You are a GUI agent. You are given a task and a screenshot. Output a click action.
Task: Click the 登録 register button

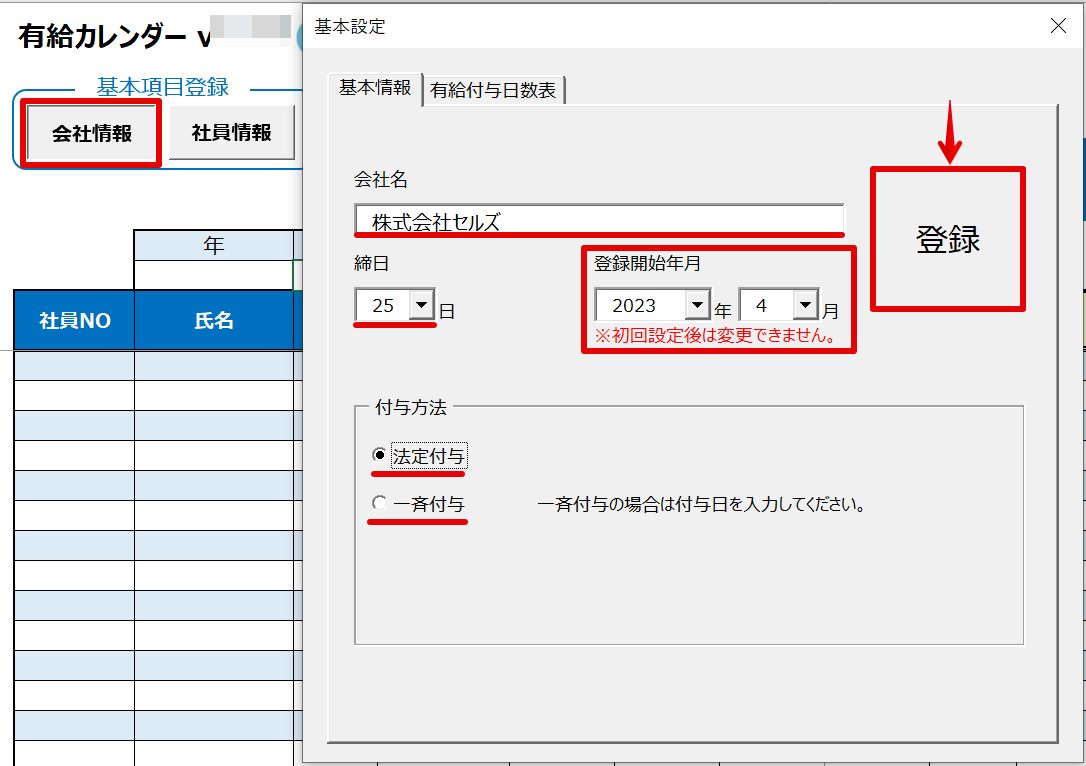coord(947,239)
